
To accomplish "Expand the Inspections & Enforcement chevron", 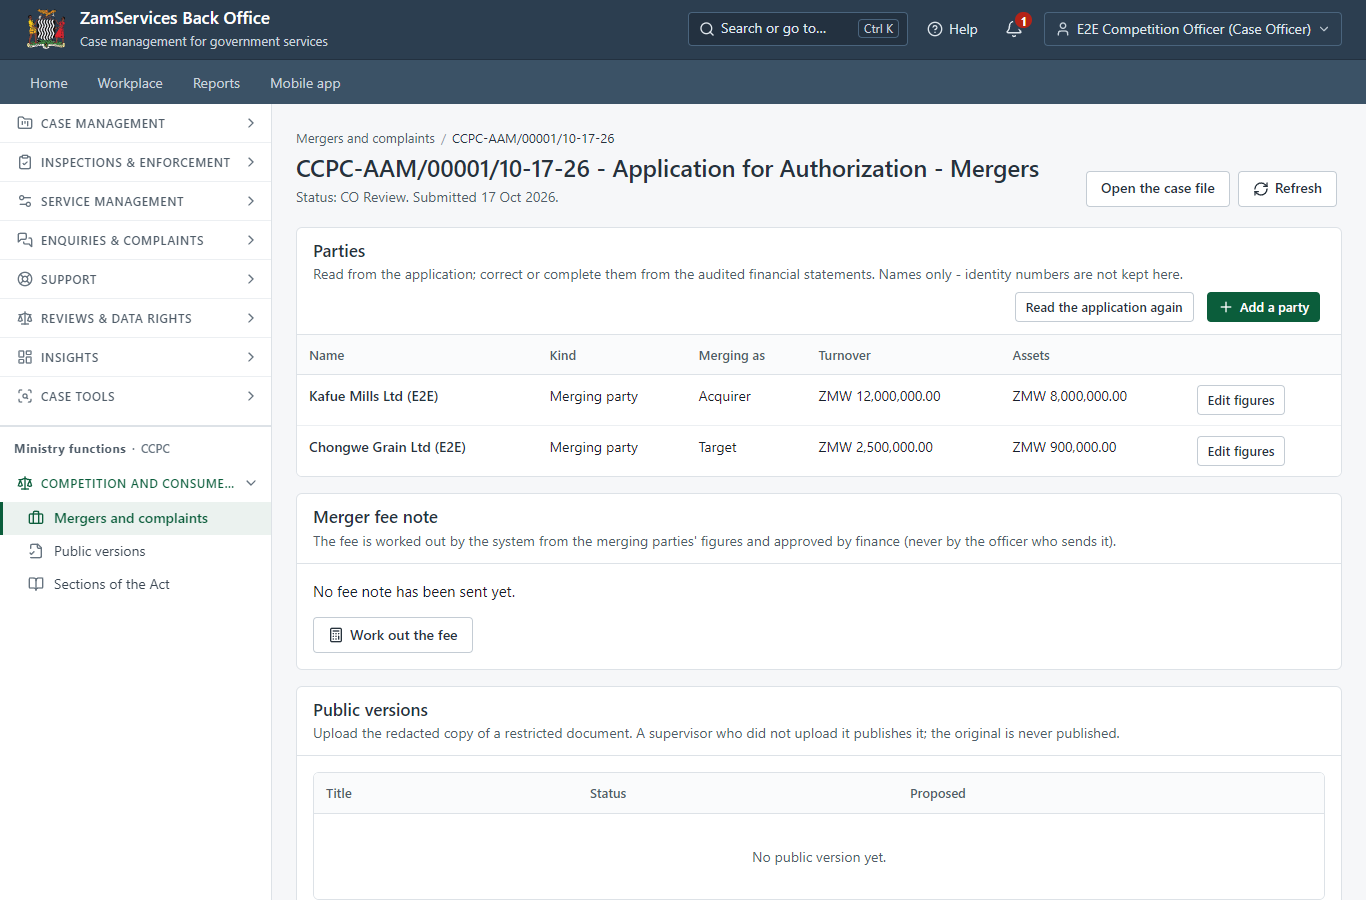I will click(x=251, y=162).
